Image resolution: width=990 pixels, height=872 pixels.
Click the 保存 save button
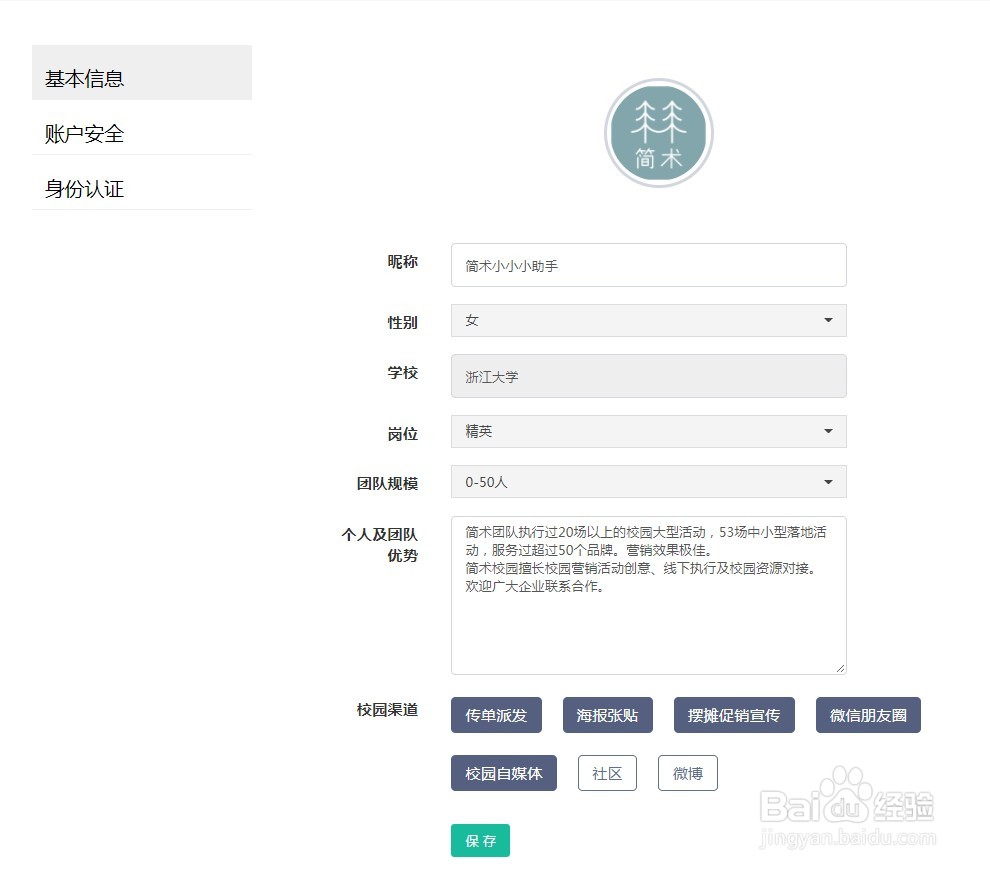pyautogui.click(x=480, y=841)
